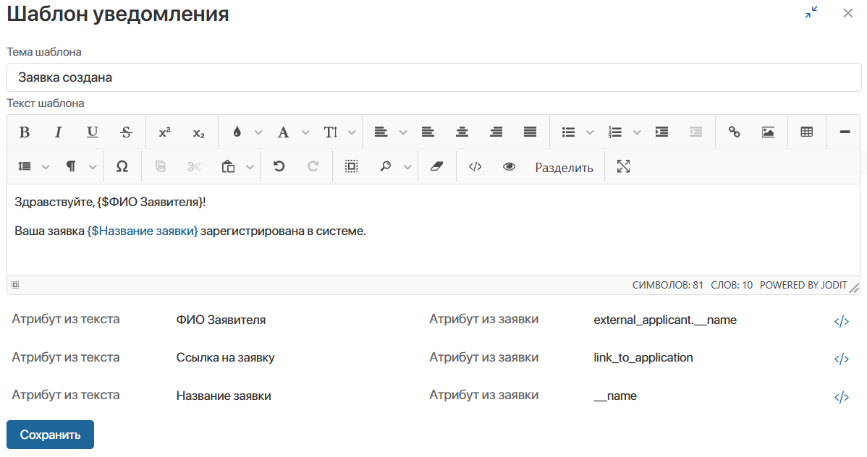
Task: Expand the line height dropdown arrow
Action: point(46,167)
